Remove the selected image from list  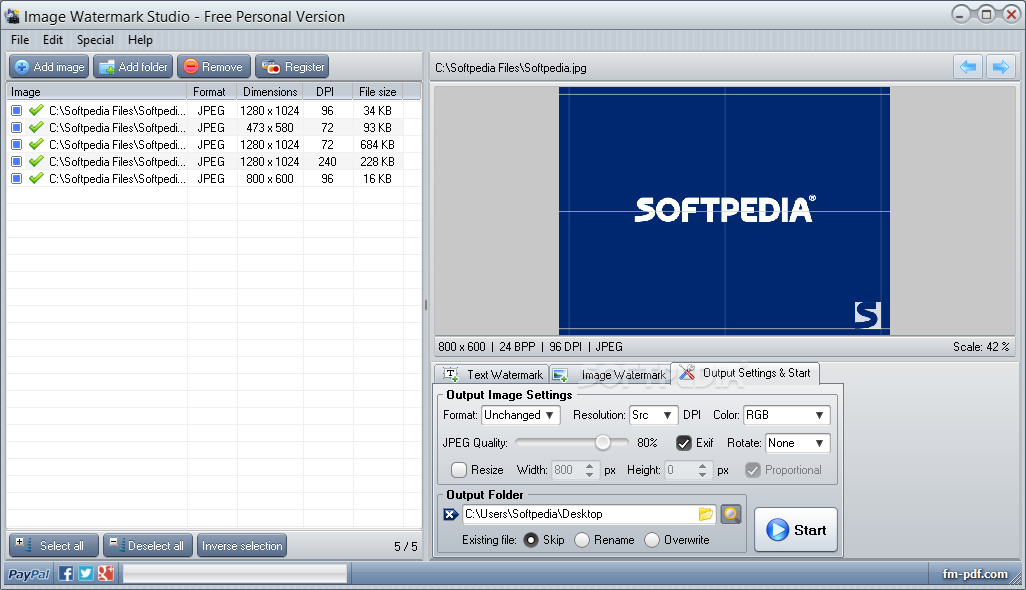coord(214,67)
